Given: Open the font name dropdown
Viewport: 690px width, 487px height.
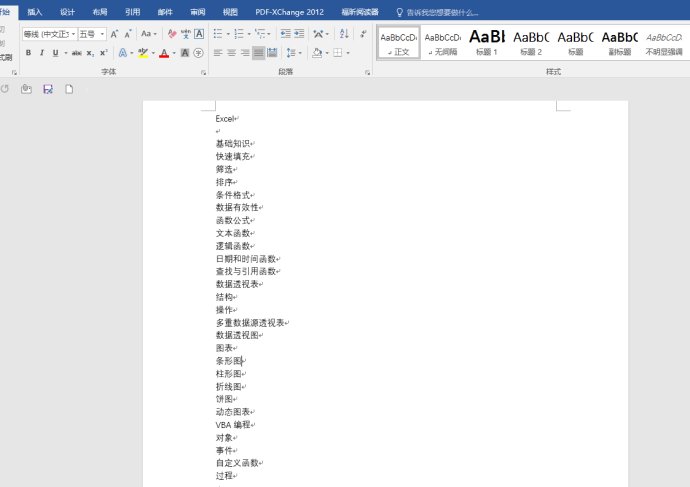Looking at the screenshot, I should [x=72, y=34].
